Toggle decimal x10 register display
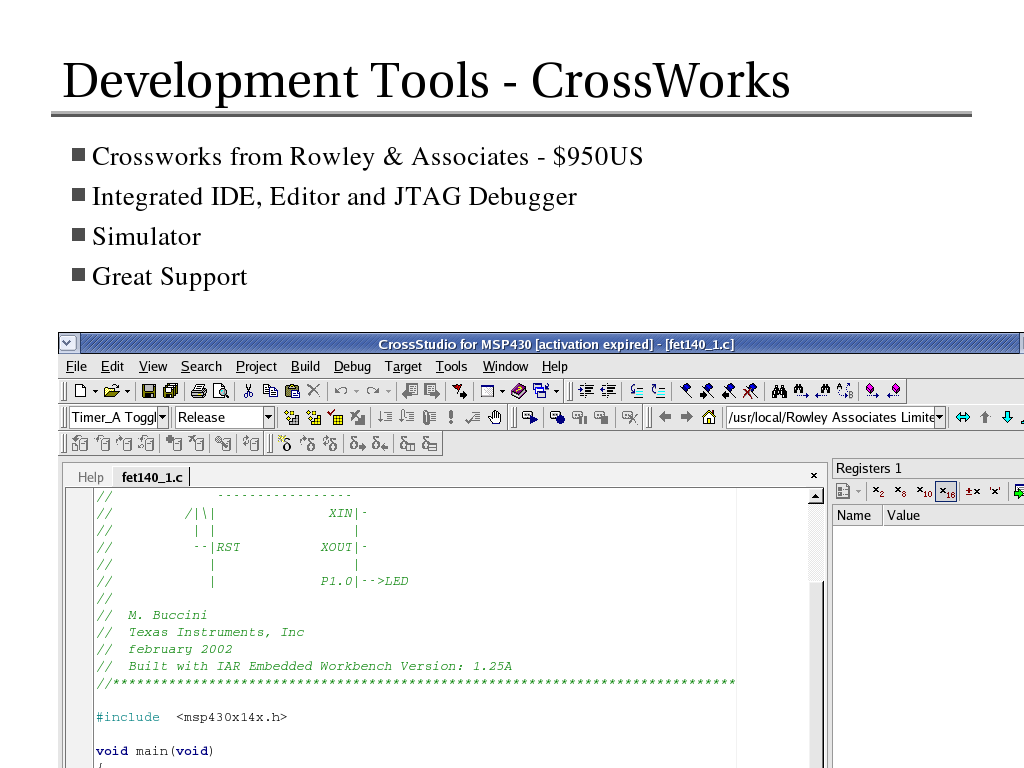Screen dimensions: 1024x768 tap(923, 491)
